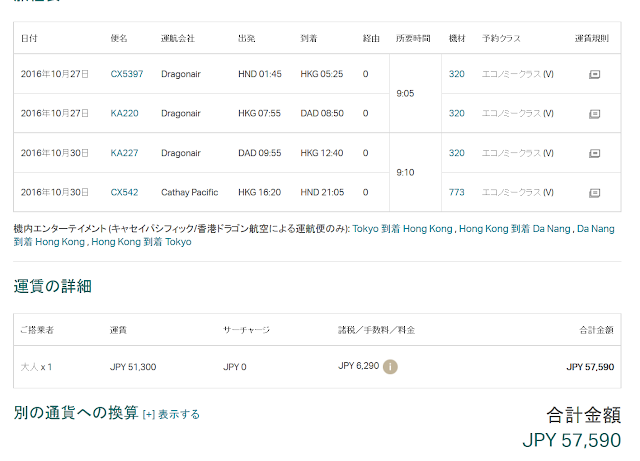
Task: Select DAD 09:55 departure cell
Action: point(260,153)
